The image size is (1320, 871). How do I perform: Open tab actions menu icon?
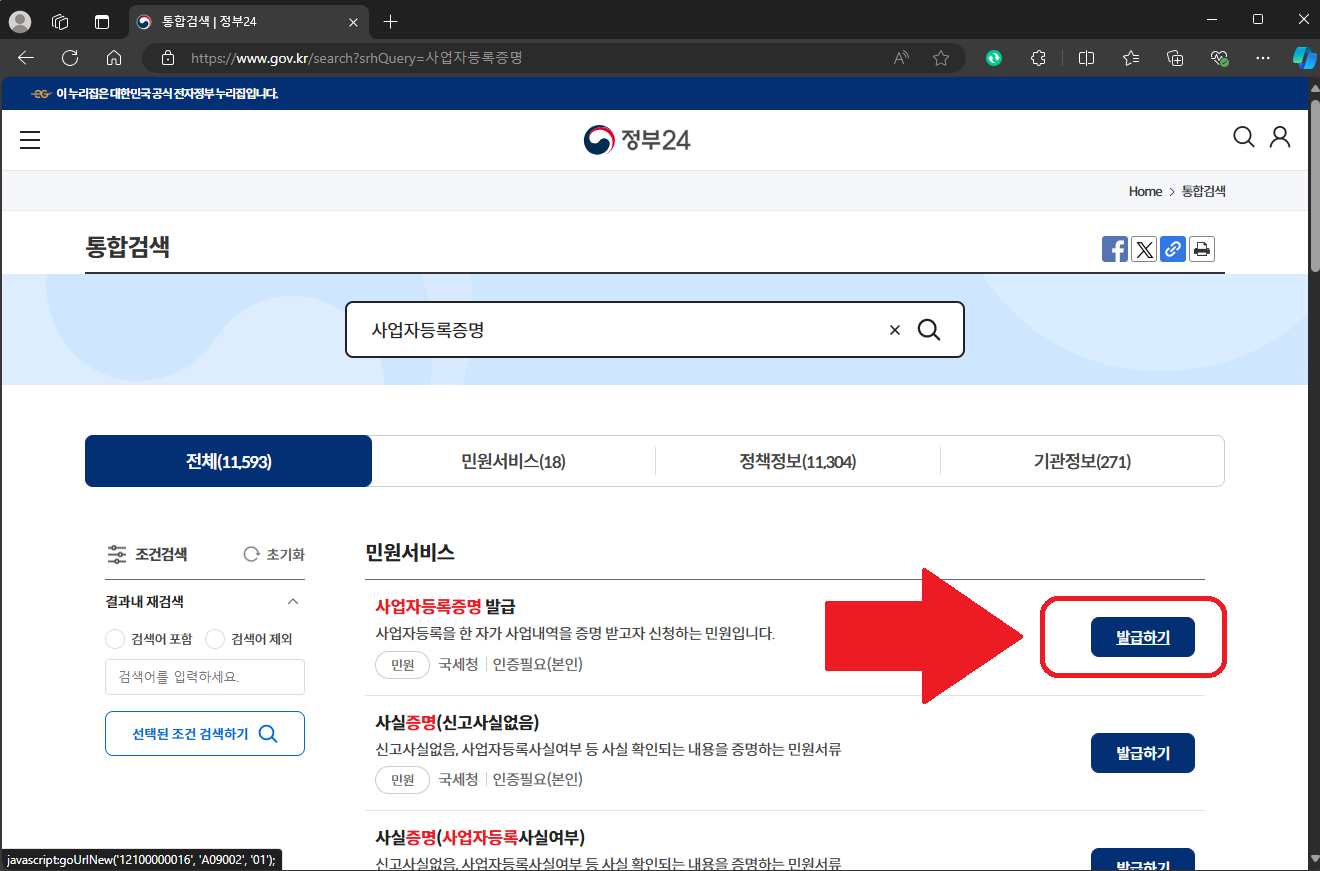click(101, 21)
